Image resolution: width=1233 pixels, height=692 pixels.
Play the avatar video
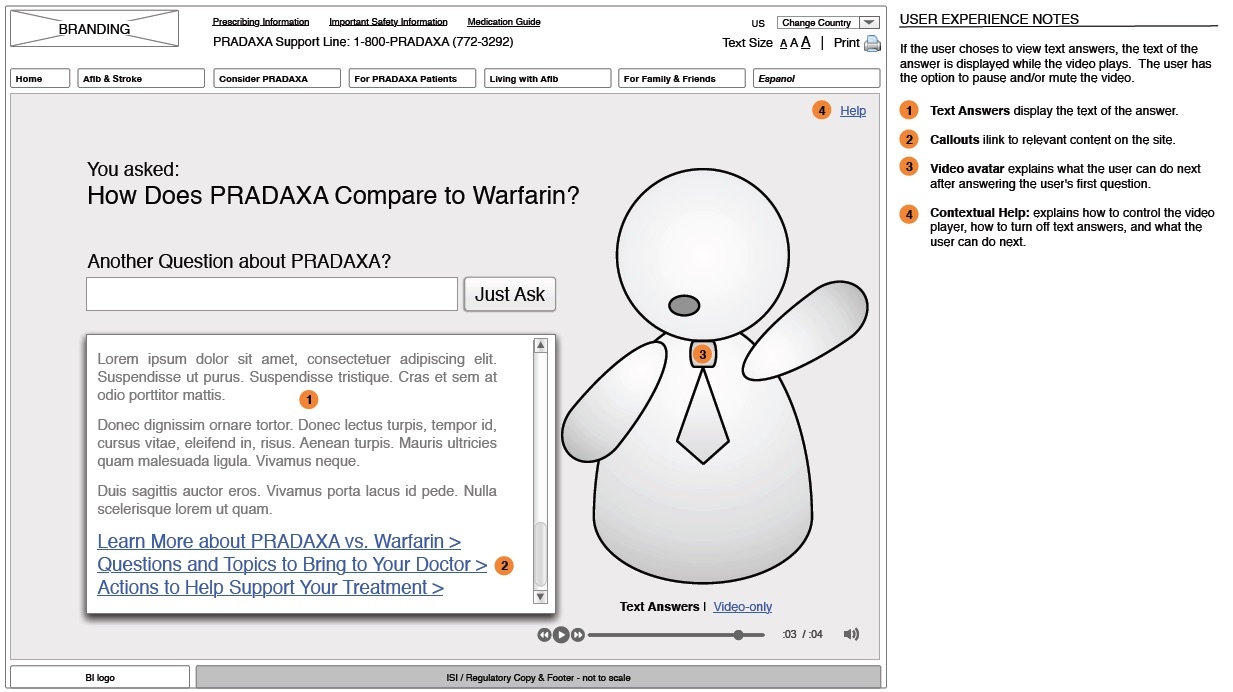(x=561, y=634)
